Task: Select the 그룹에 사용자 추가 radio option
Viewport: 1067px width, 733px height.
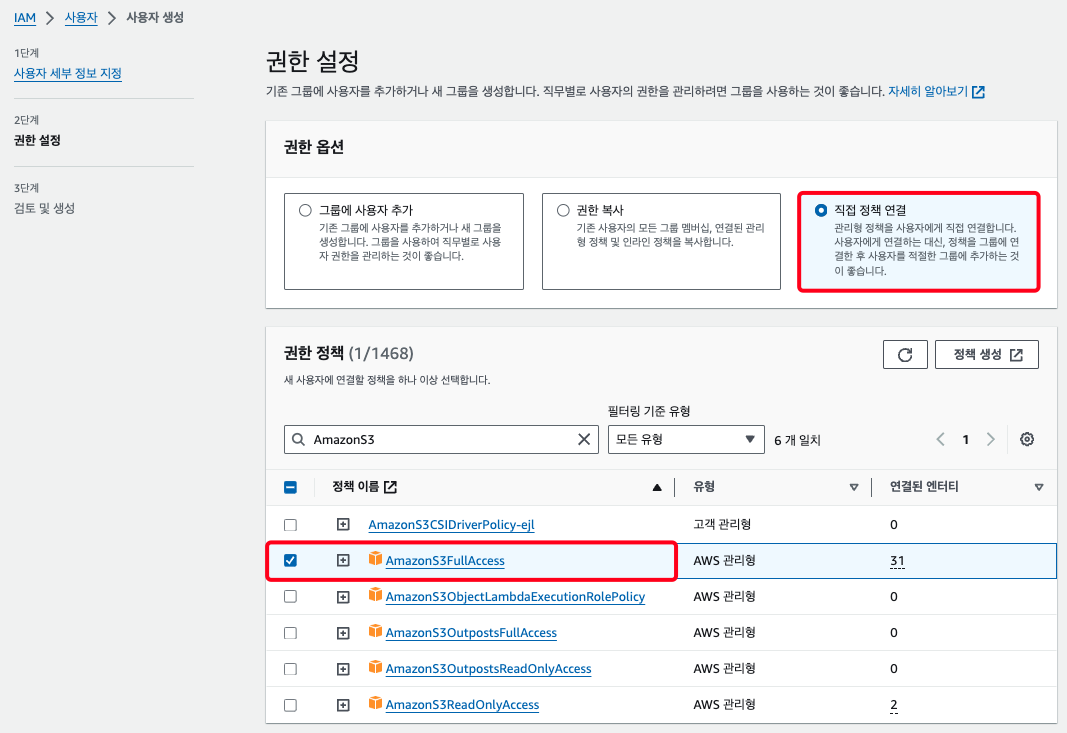Action: (x=305, y=211)
